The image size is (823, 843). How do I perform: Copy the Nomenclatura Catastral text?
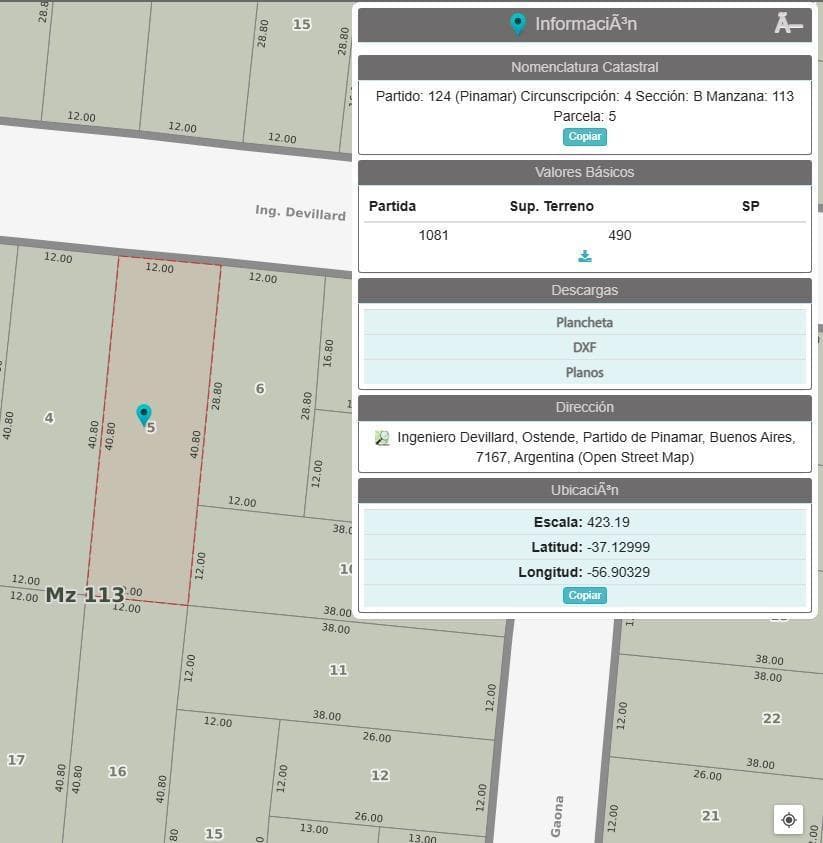pyautogui.click(x=585, y=137)
